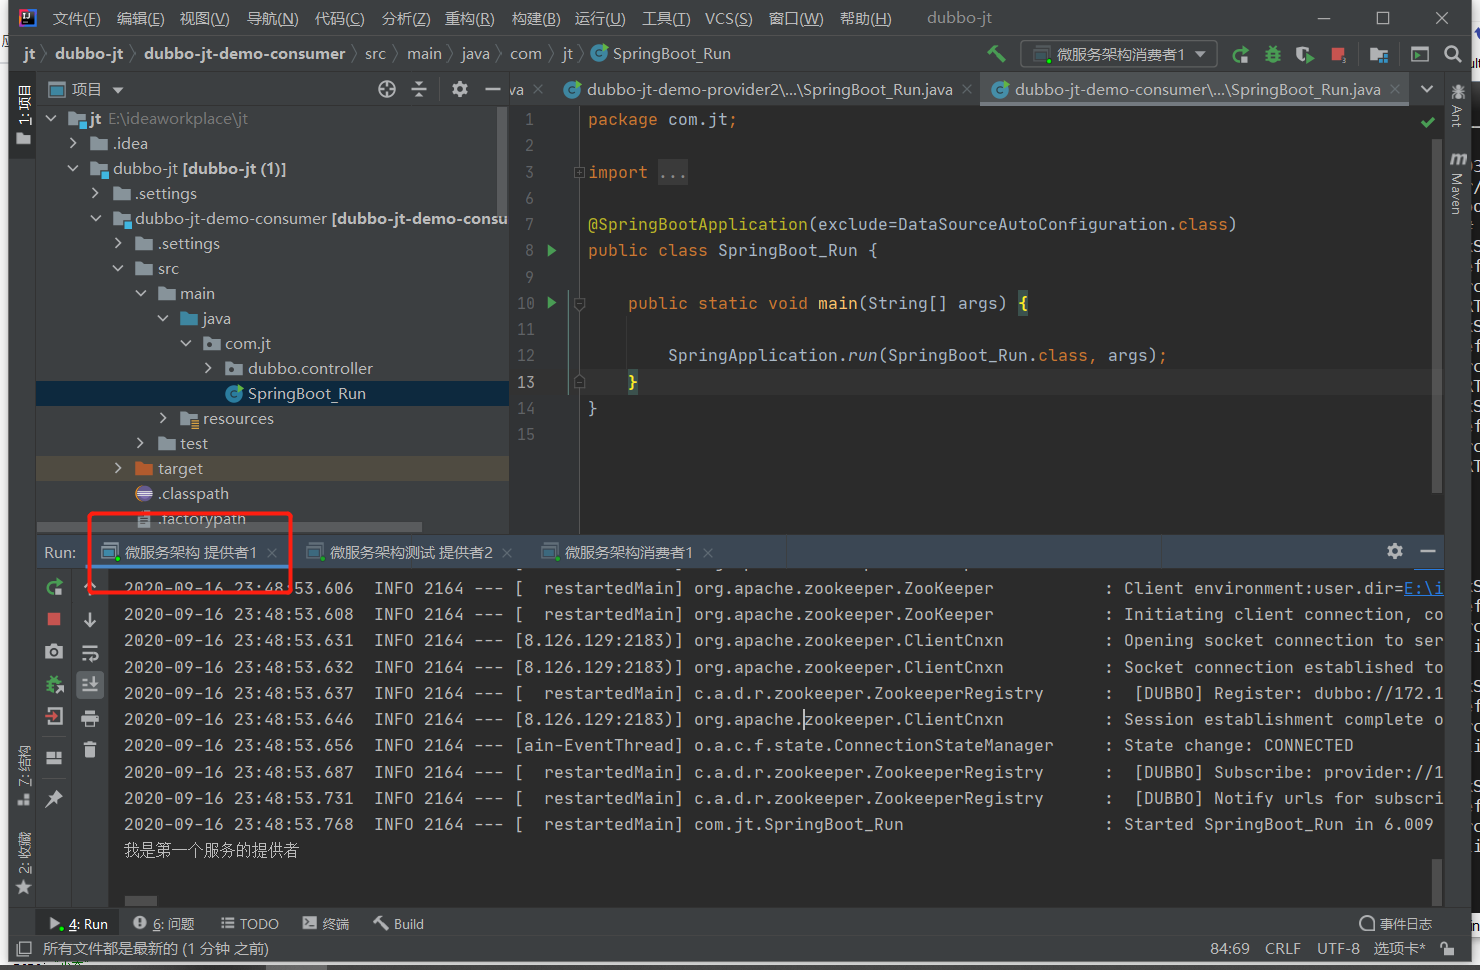This screenshot has height=970, width=1480.
Task: Click the down arrow to go down the stack trace
Action: (90, 620)
